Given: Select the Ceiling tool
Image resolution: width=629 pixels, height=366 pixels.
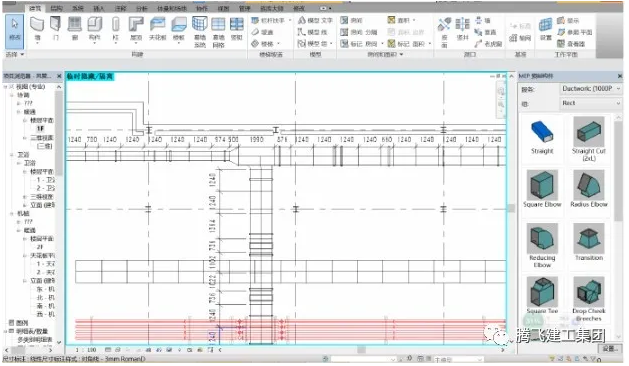Looking at the screenshot, I should [158, 29].
